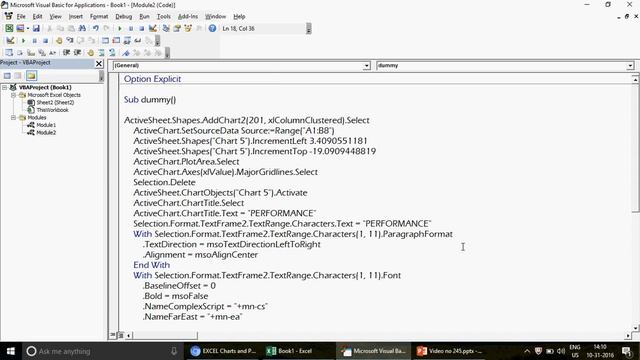Collapse the VBAProject (Book1) tree node
The height and width of the screenshot is (360, 640).
click(x=4, y=87)
